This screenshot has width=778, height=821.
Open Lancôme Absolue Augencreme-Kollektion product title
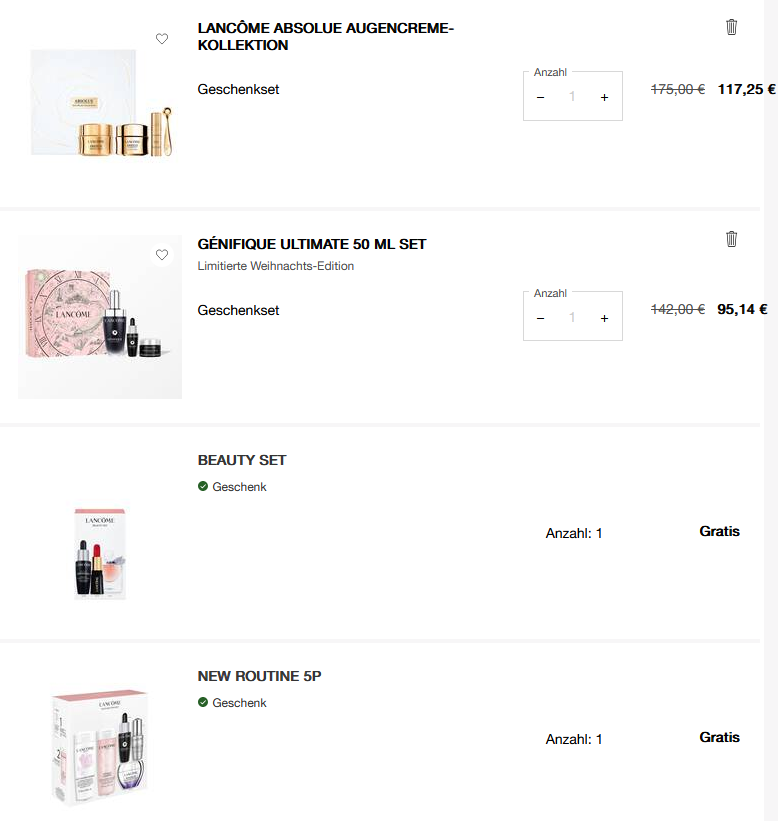(325, 37)
